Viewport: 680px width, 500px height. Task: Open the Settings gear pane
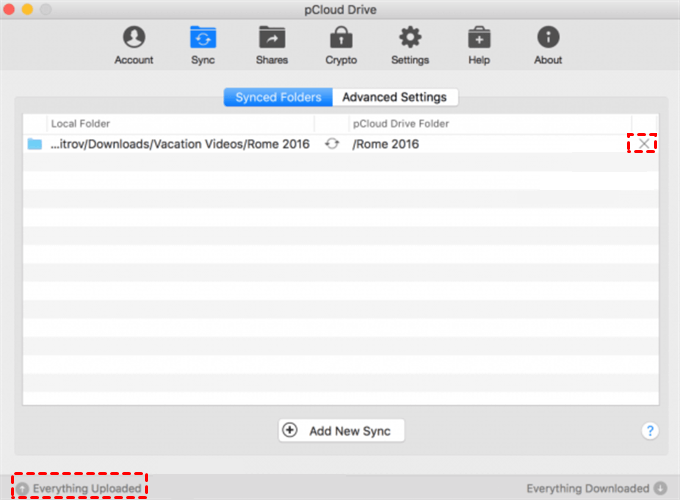coord(410,46)
